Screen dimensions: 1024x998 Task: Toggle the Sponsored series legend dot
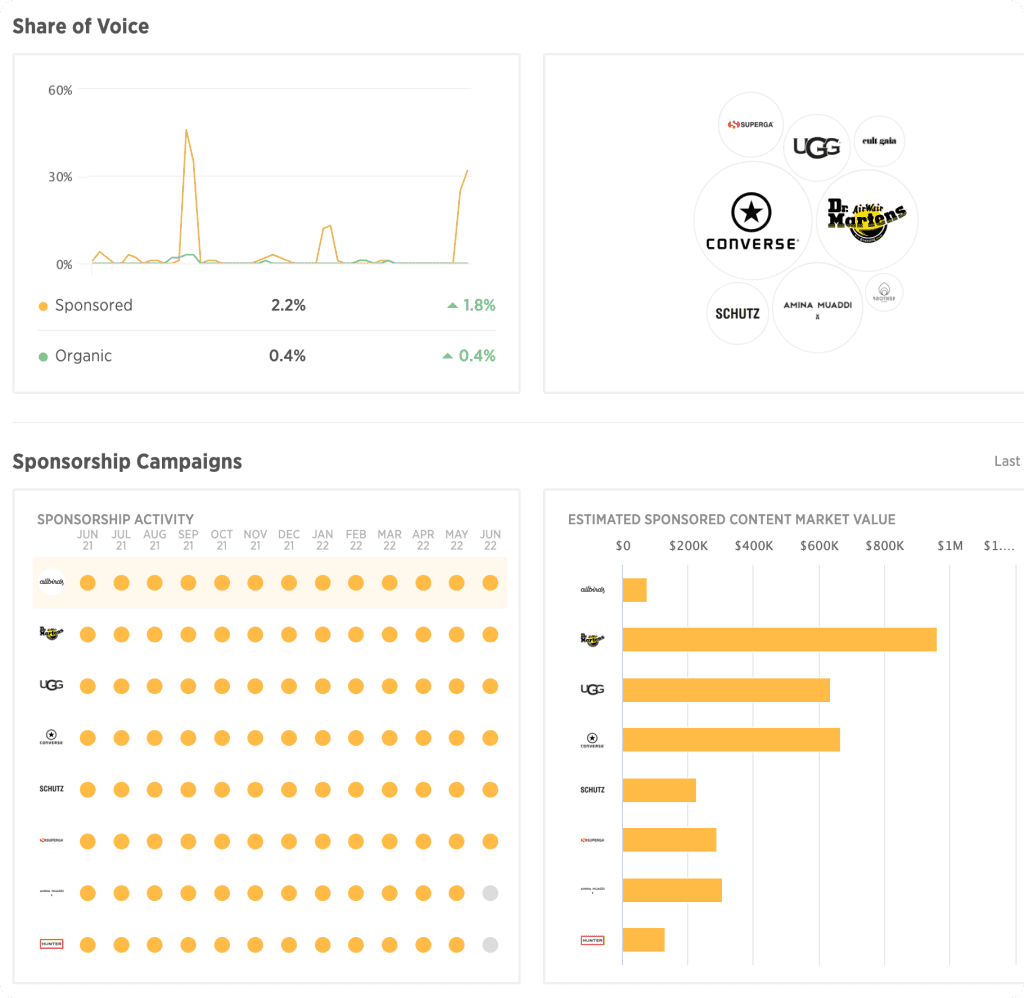[x=43, y=306]
